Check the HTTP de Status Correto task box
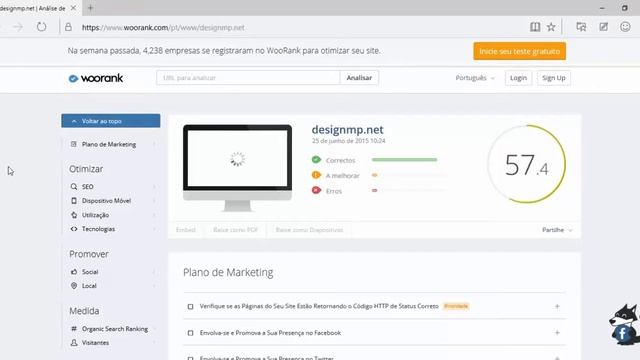This screenshot has height=360, width=640. tap(190, 306)
